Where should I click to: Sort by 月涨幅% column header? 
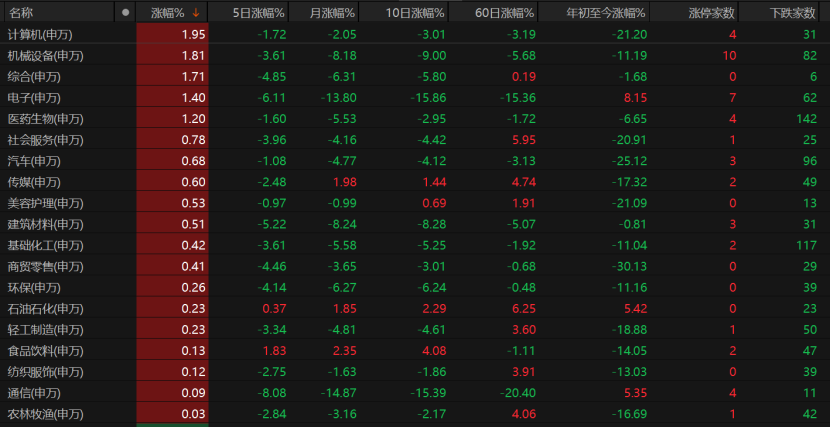(333, 13)
